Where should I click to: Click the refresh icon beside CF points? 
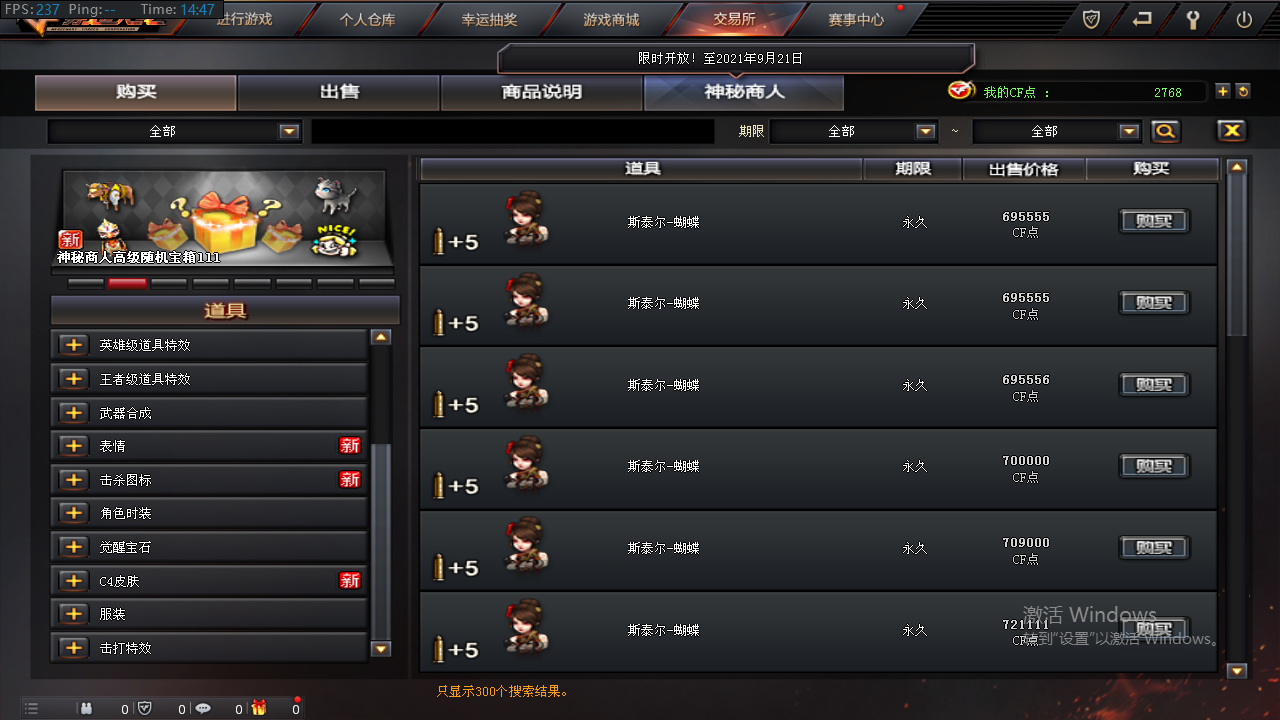[x=1243, y=91]
